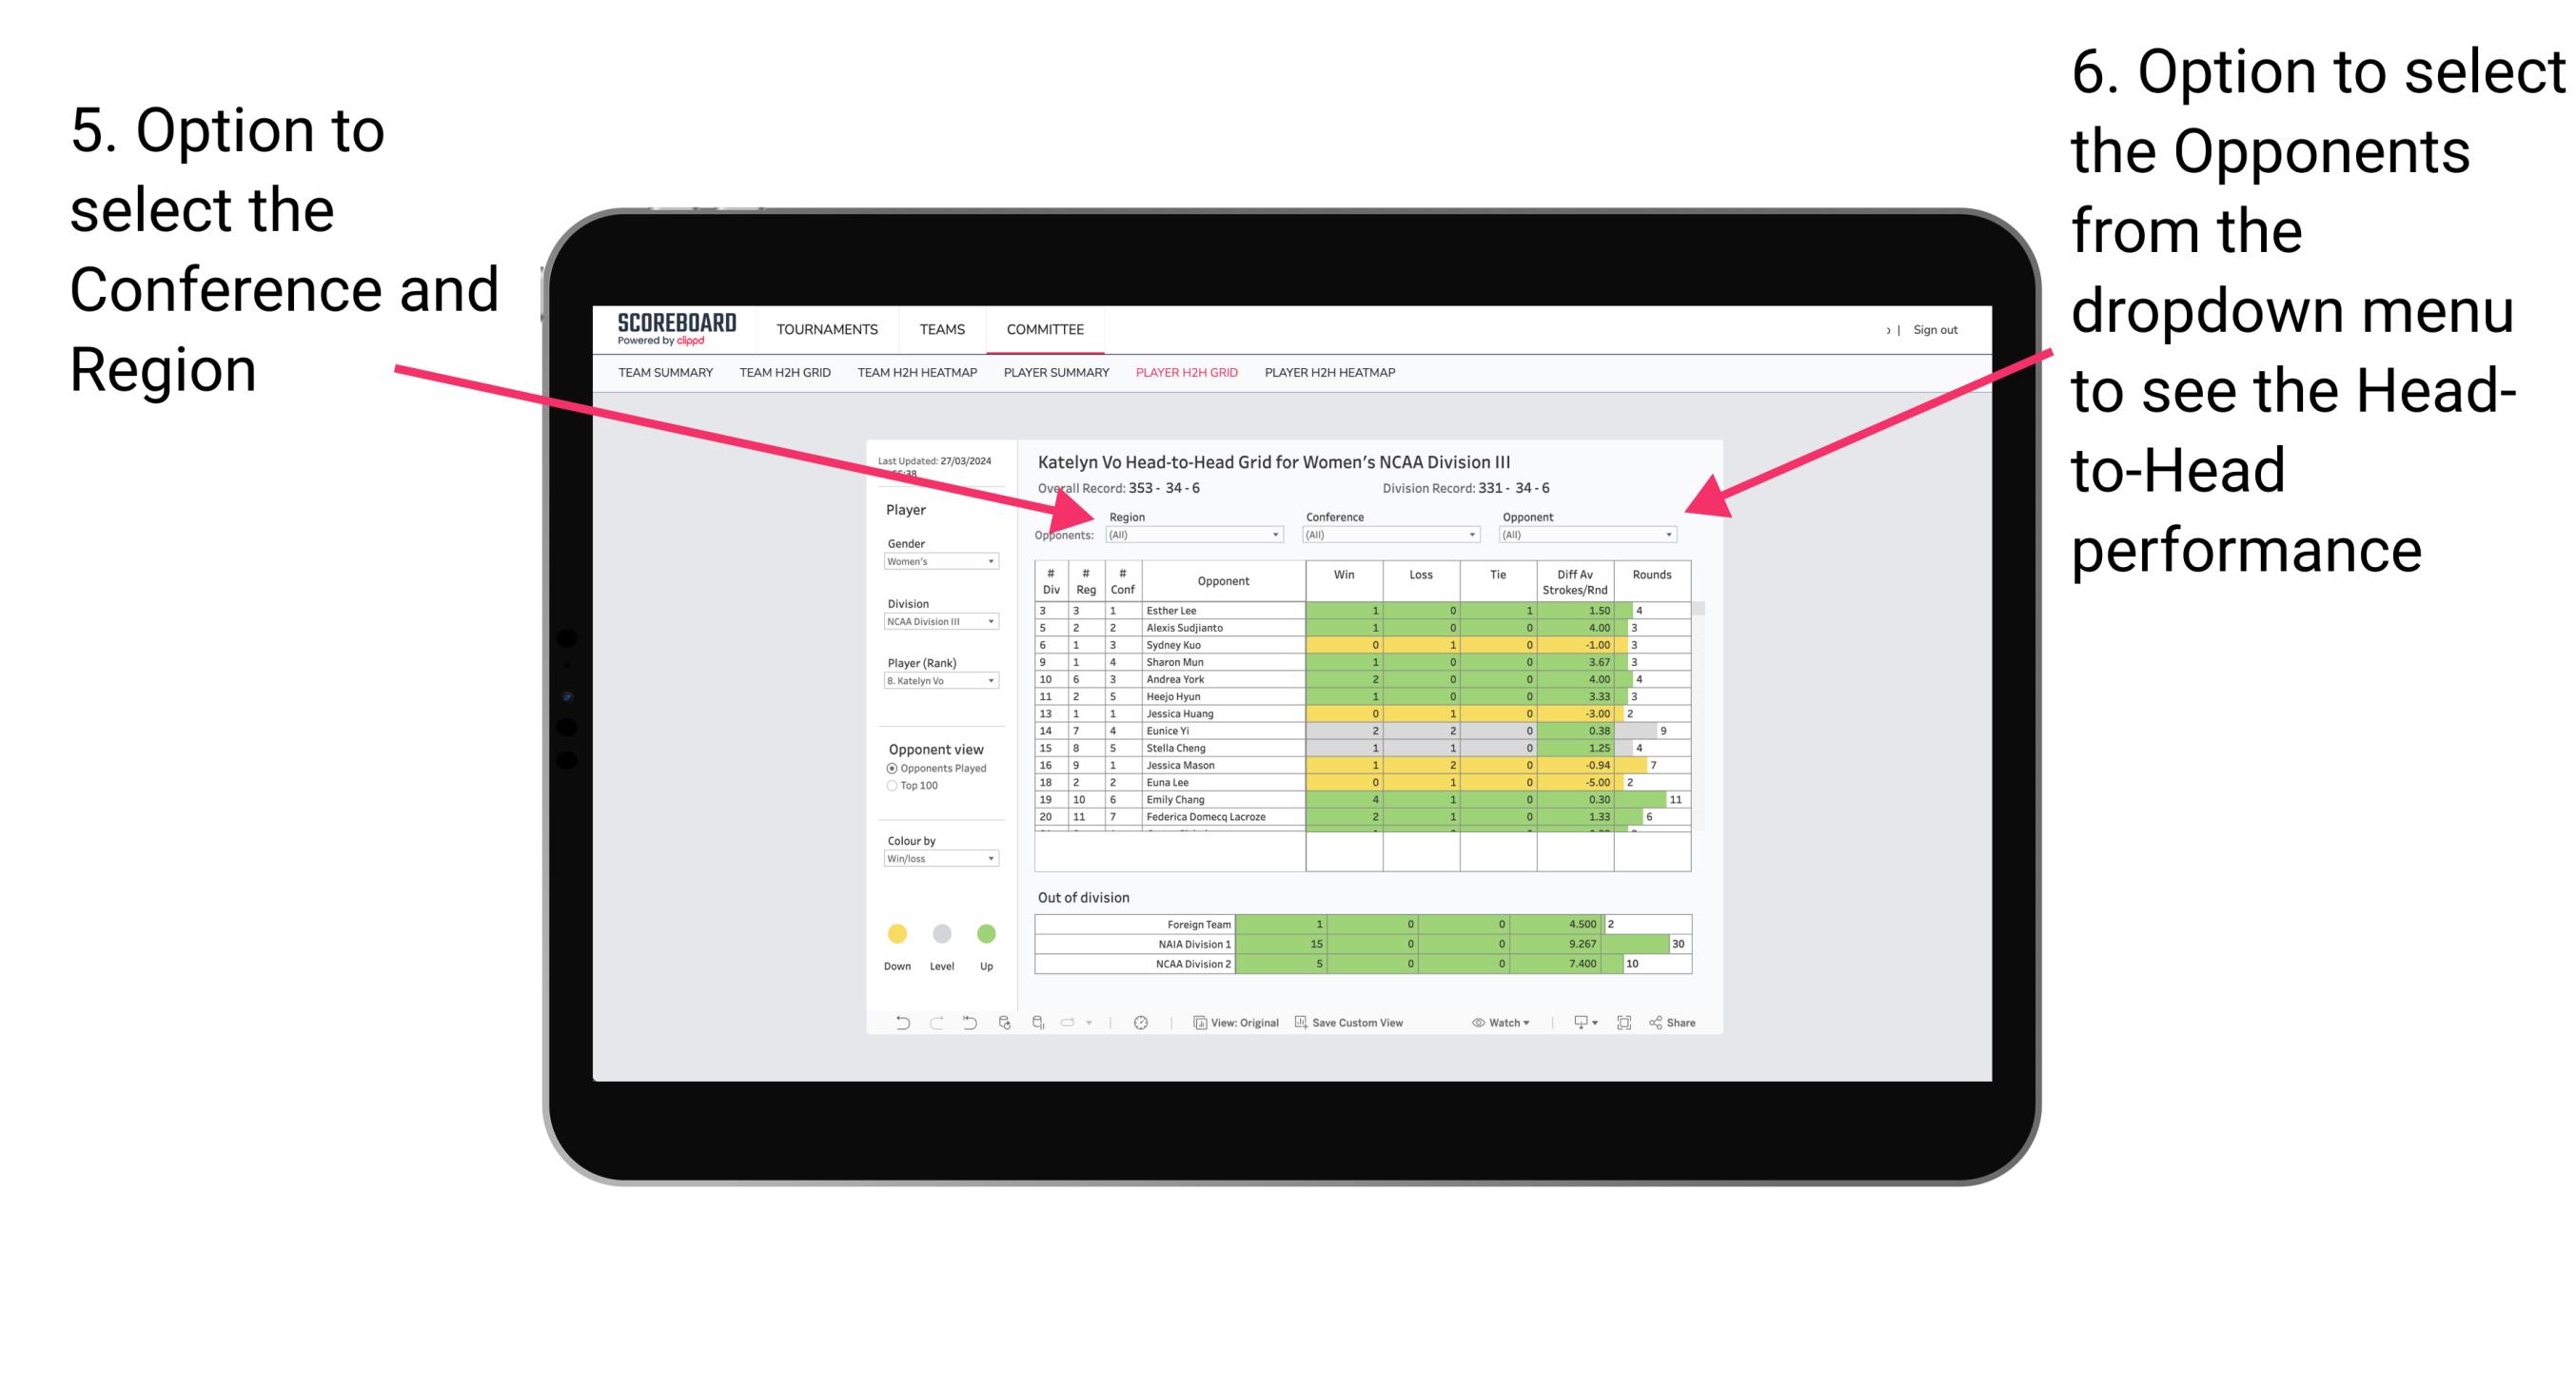Open the Region dropdown filter
Screen dimensions: 2576x1386
coord(1197,537)
